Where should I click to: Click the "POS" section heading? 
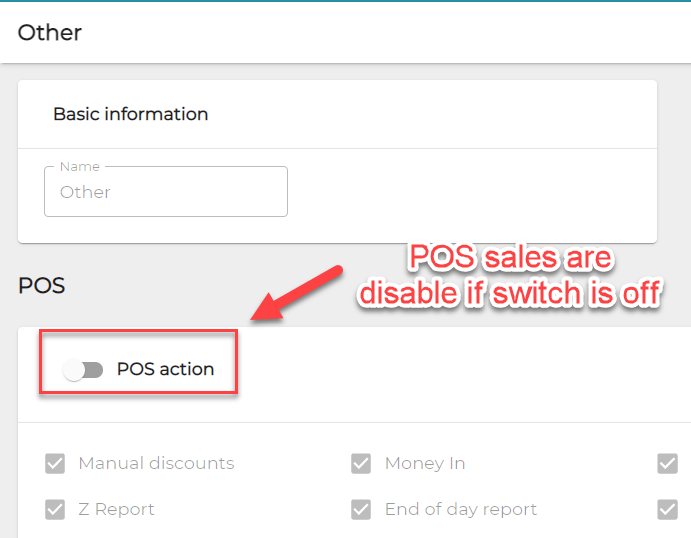(41, 286)
